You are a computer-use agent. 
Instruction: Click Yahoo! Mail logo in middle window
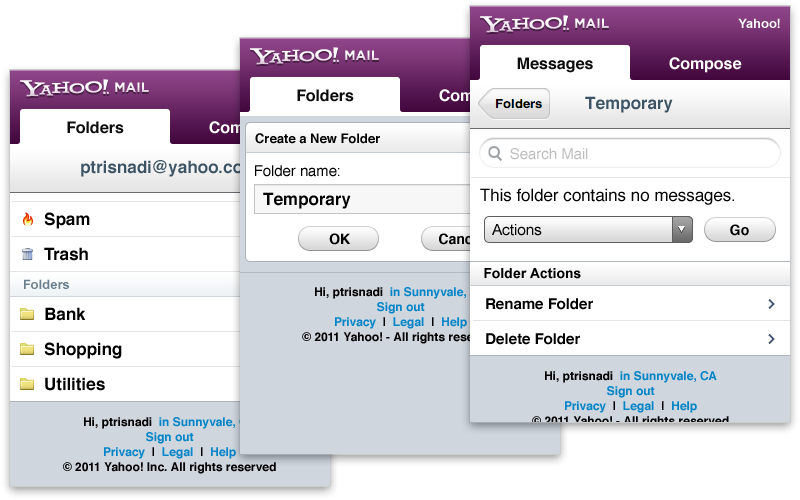coord(314,55)
